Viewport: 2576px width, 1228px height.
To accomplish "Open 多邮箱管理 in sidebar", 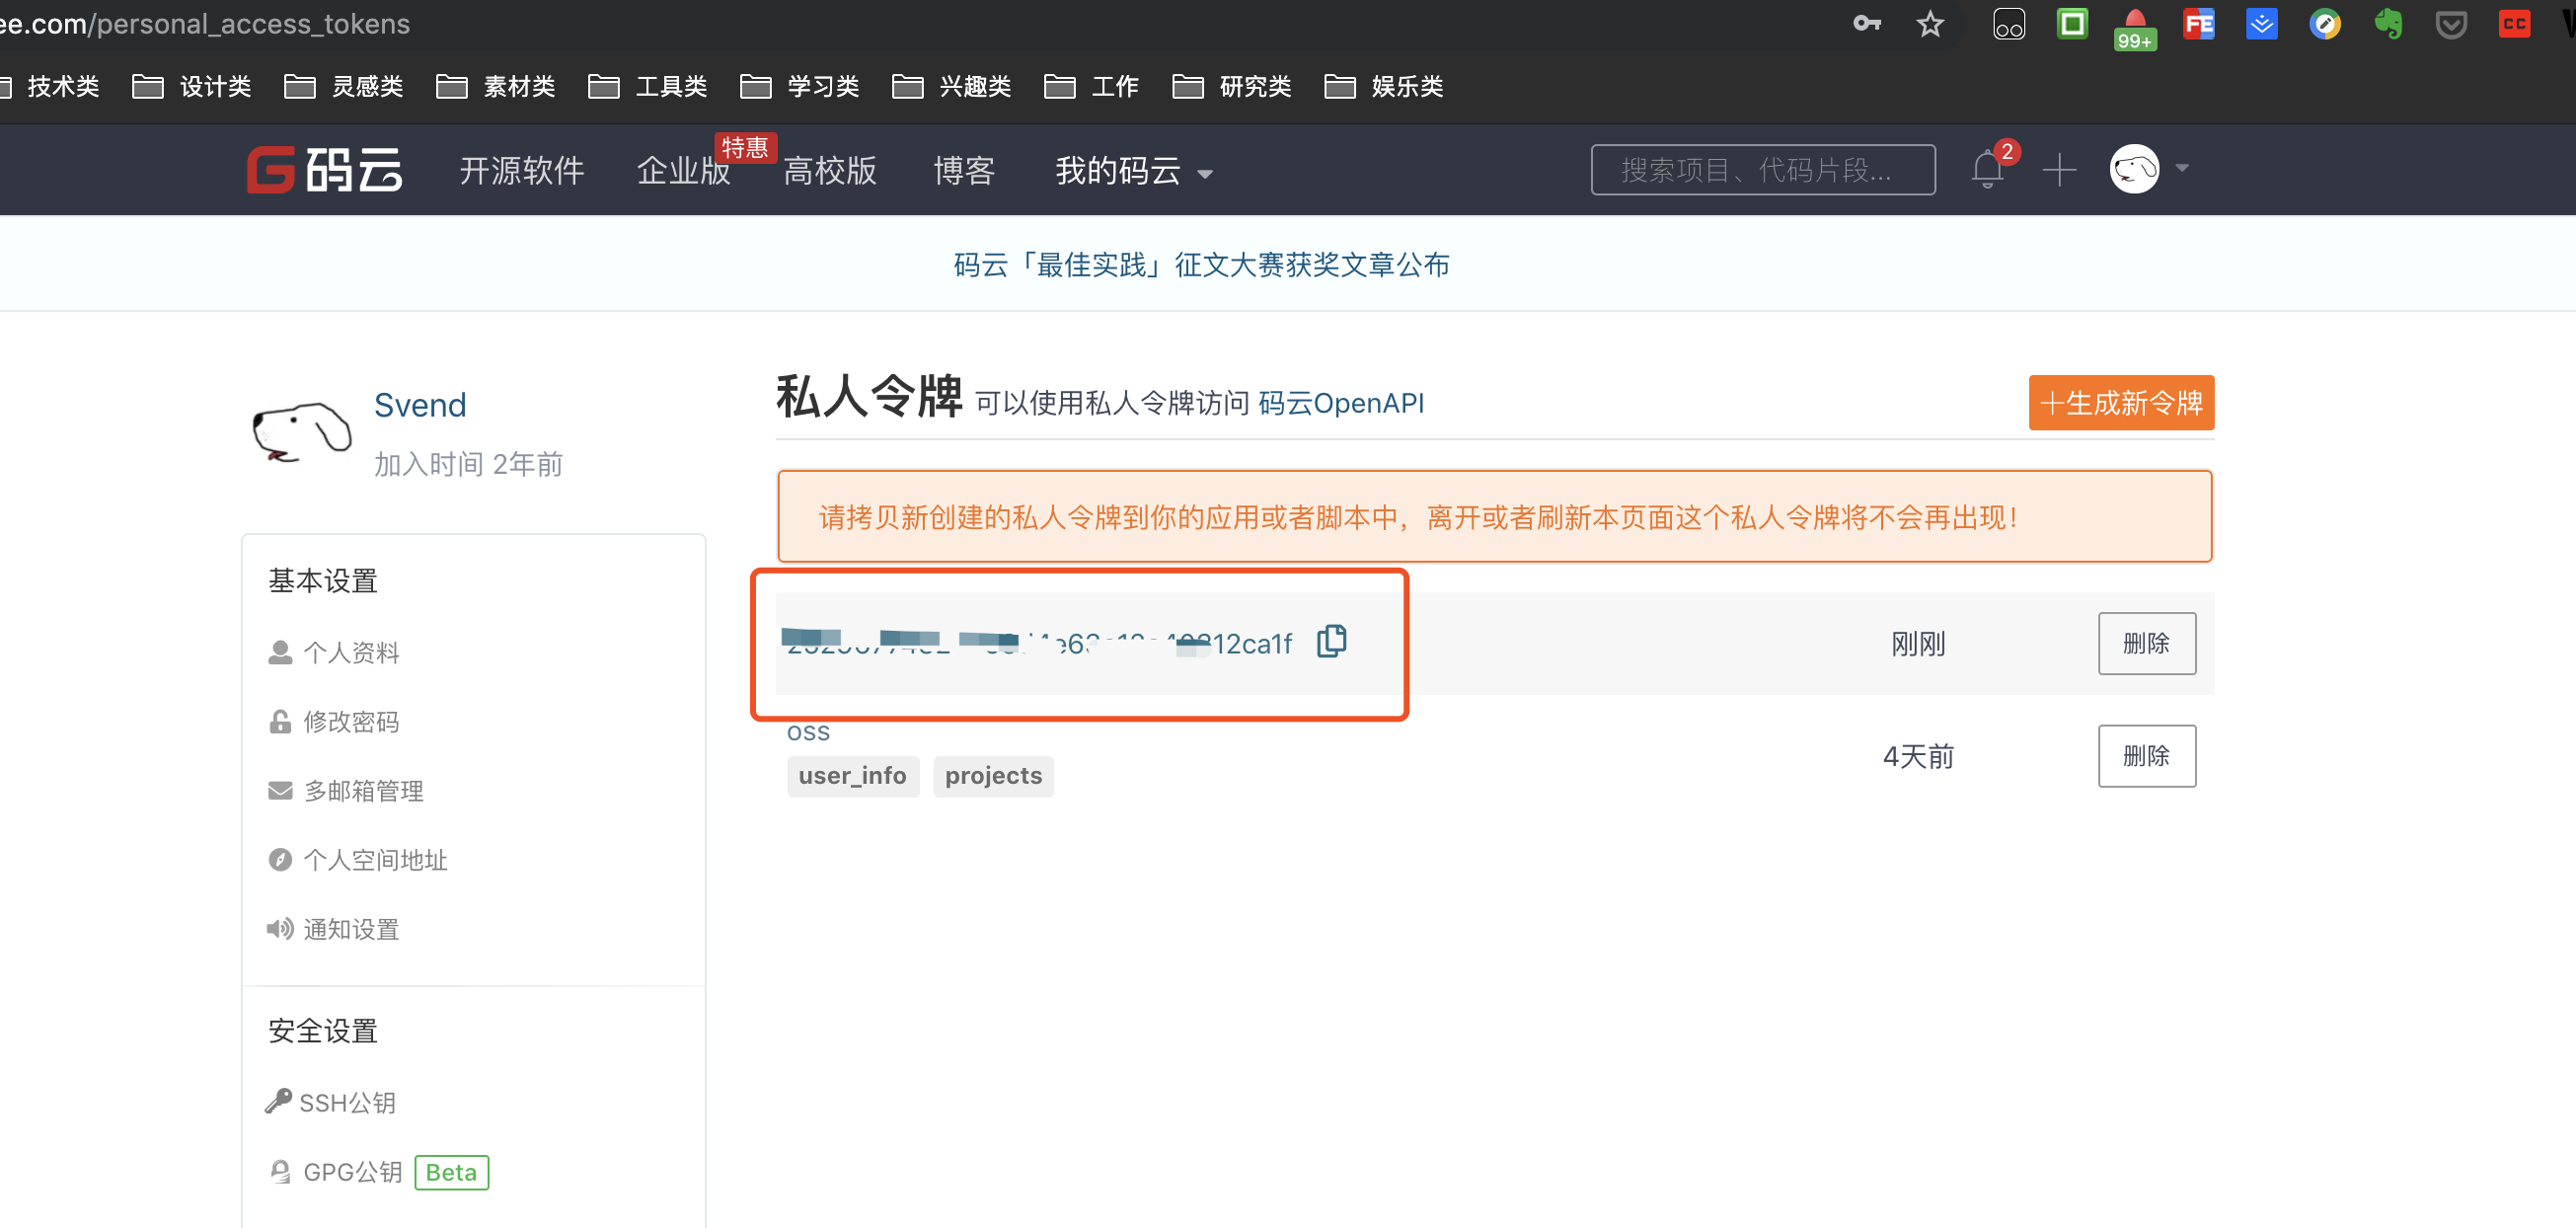I will 346,790.
